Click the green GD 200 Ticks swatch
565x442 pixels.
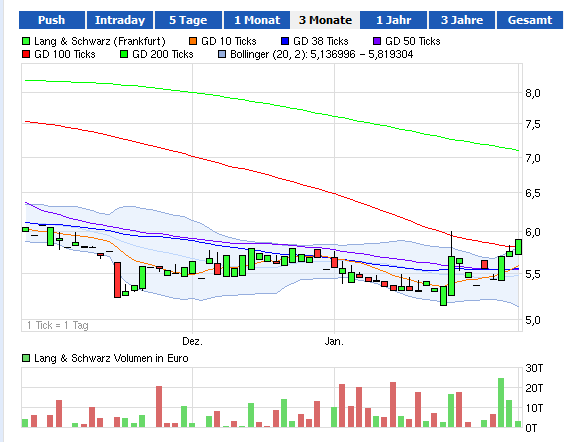[x=124, y=54]
